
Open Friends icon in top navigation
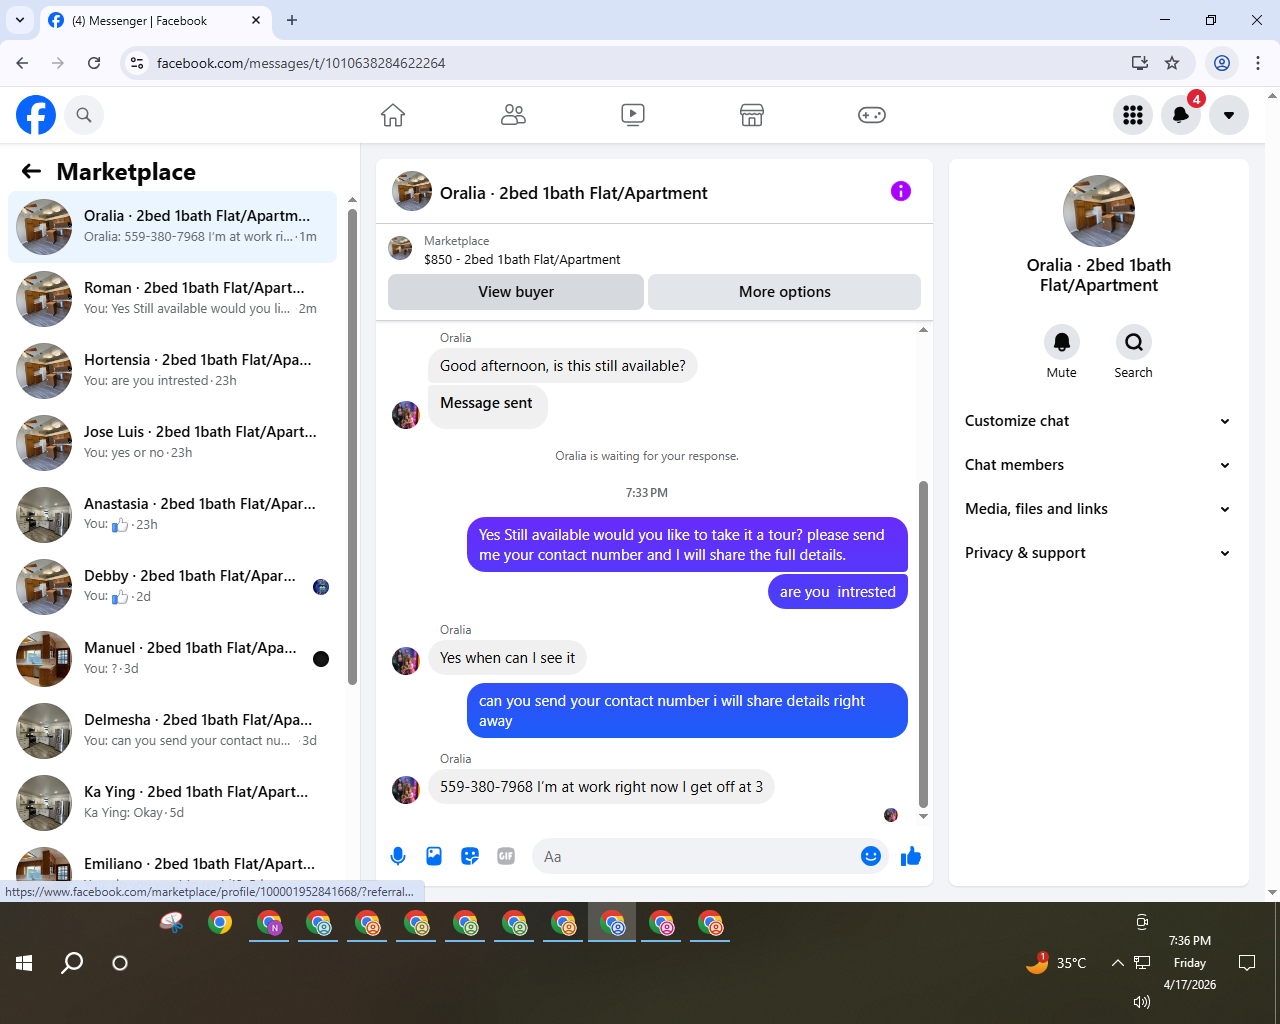(x=513, y=115)
